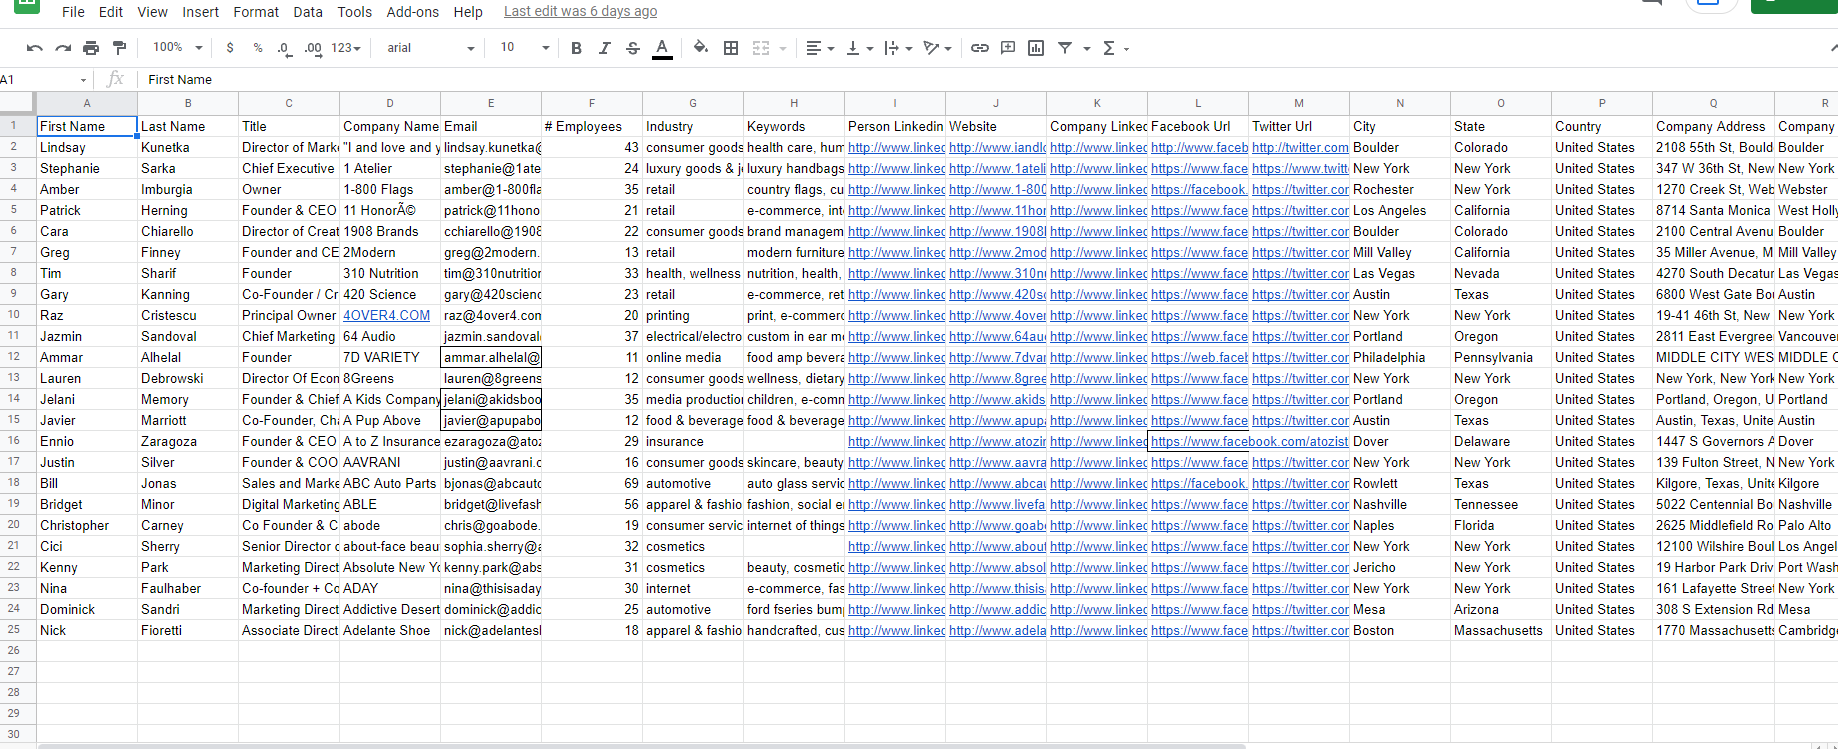Select the 'Pennsylvania' state cell

(x=1501, y=358)
